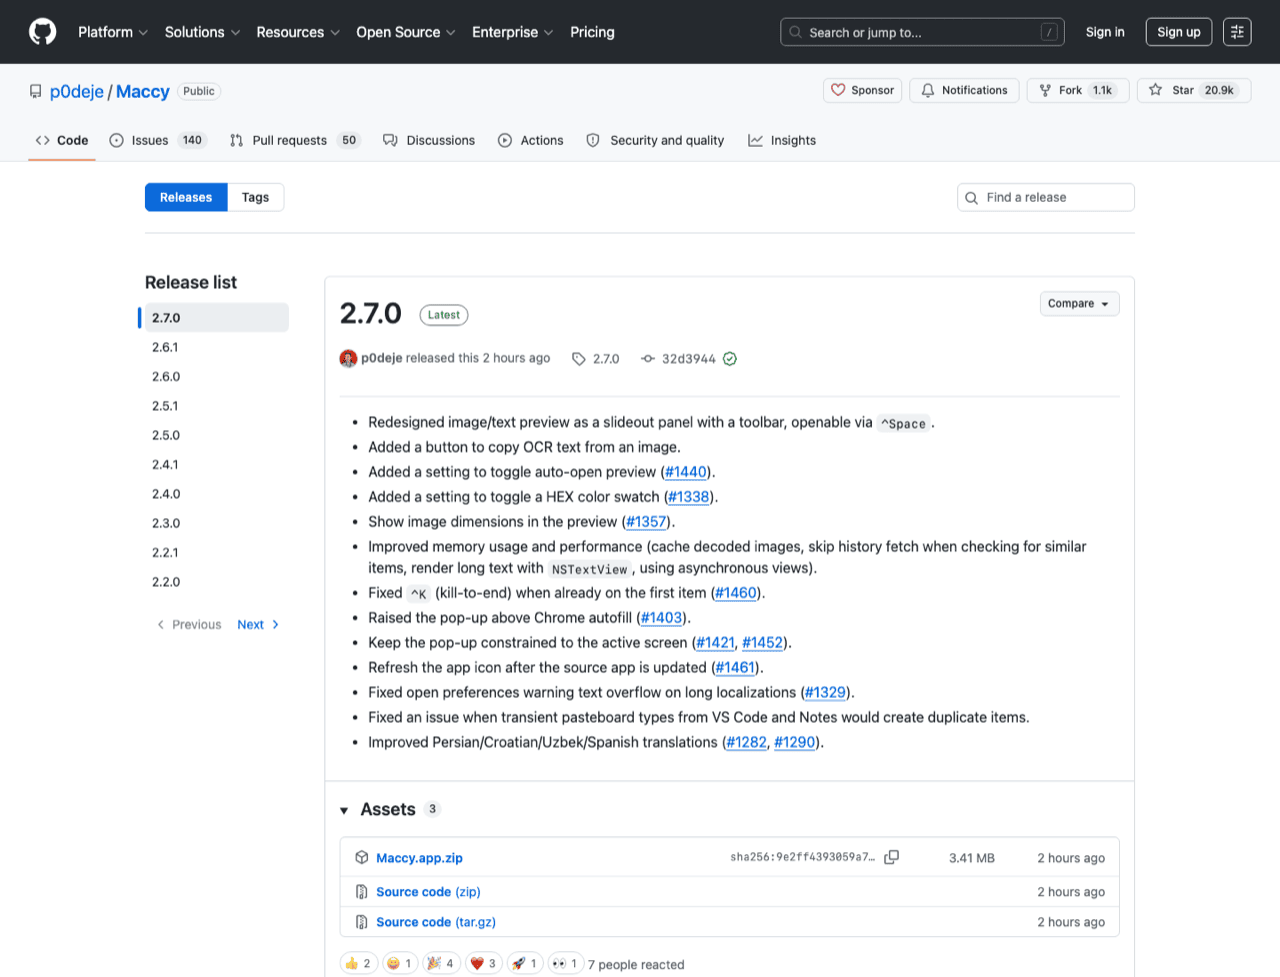React with the party popper emoji
1280x977 pixels.
pos(441,963)
